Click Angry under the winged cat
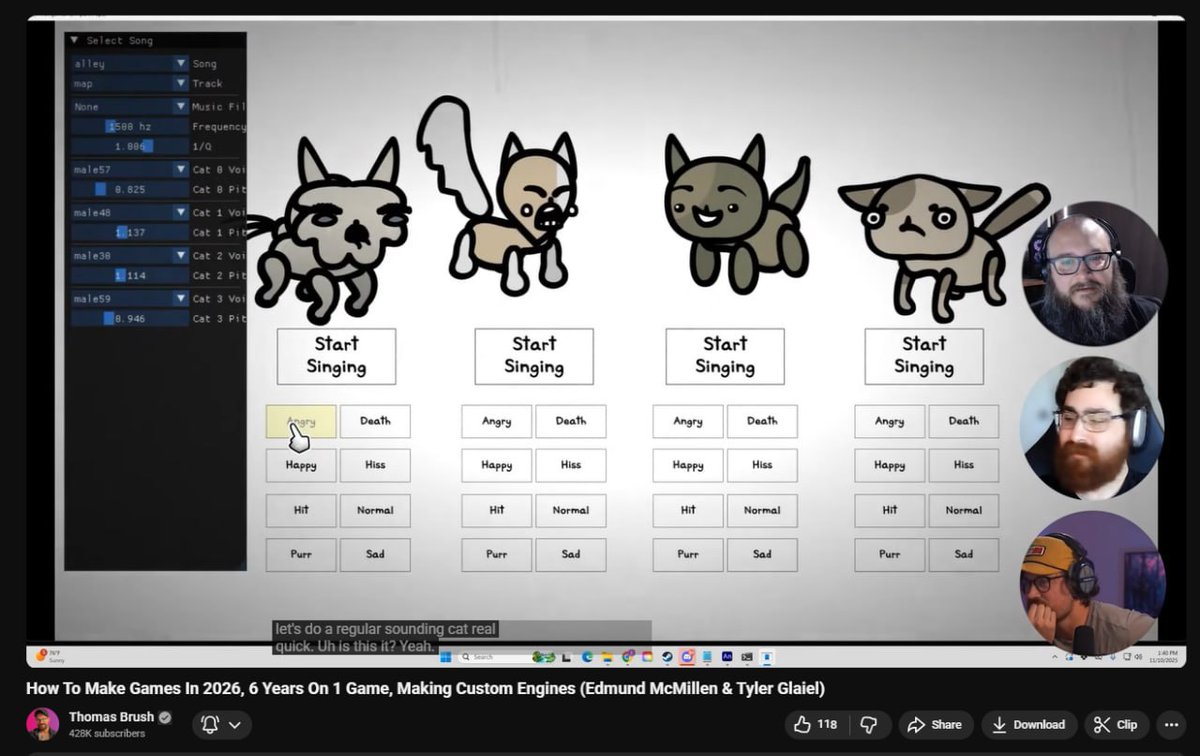 tap(496, 421)
